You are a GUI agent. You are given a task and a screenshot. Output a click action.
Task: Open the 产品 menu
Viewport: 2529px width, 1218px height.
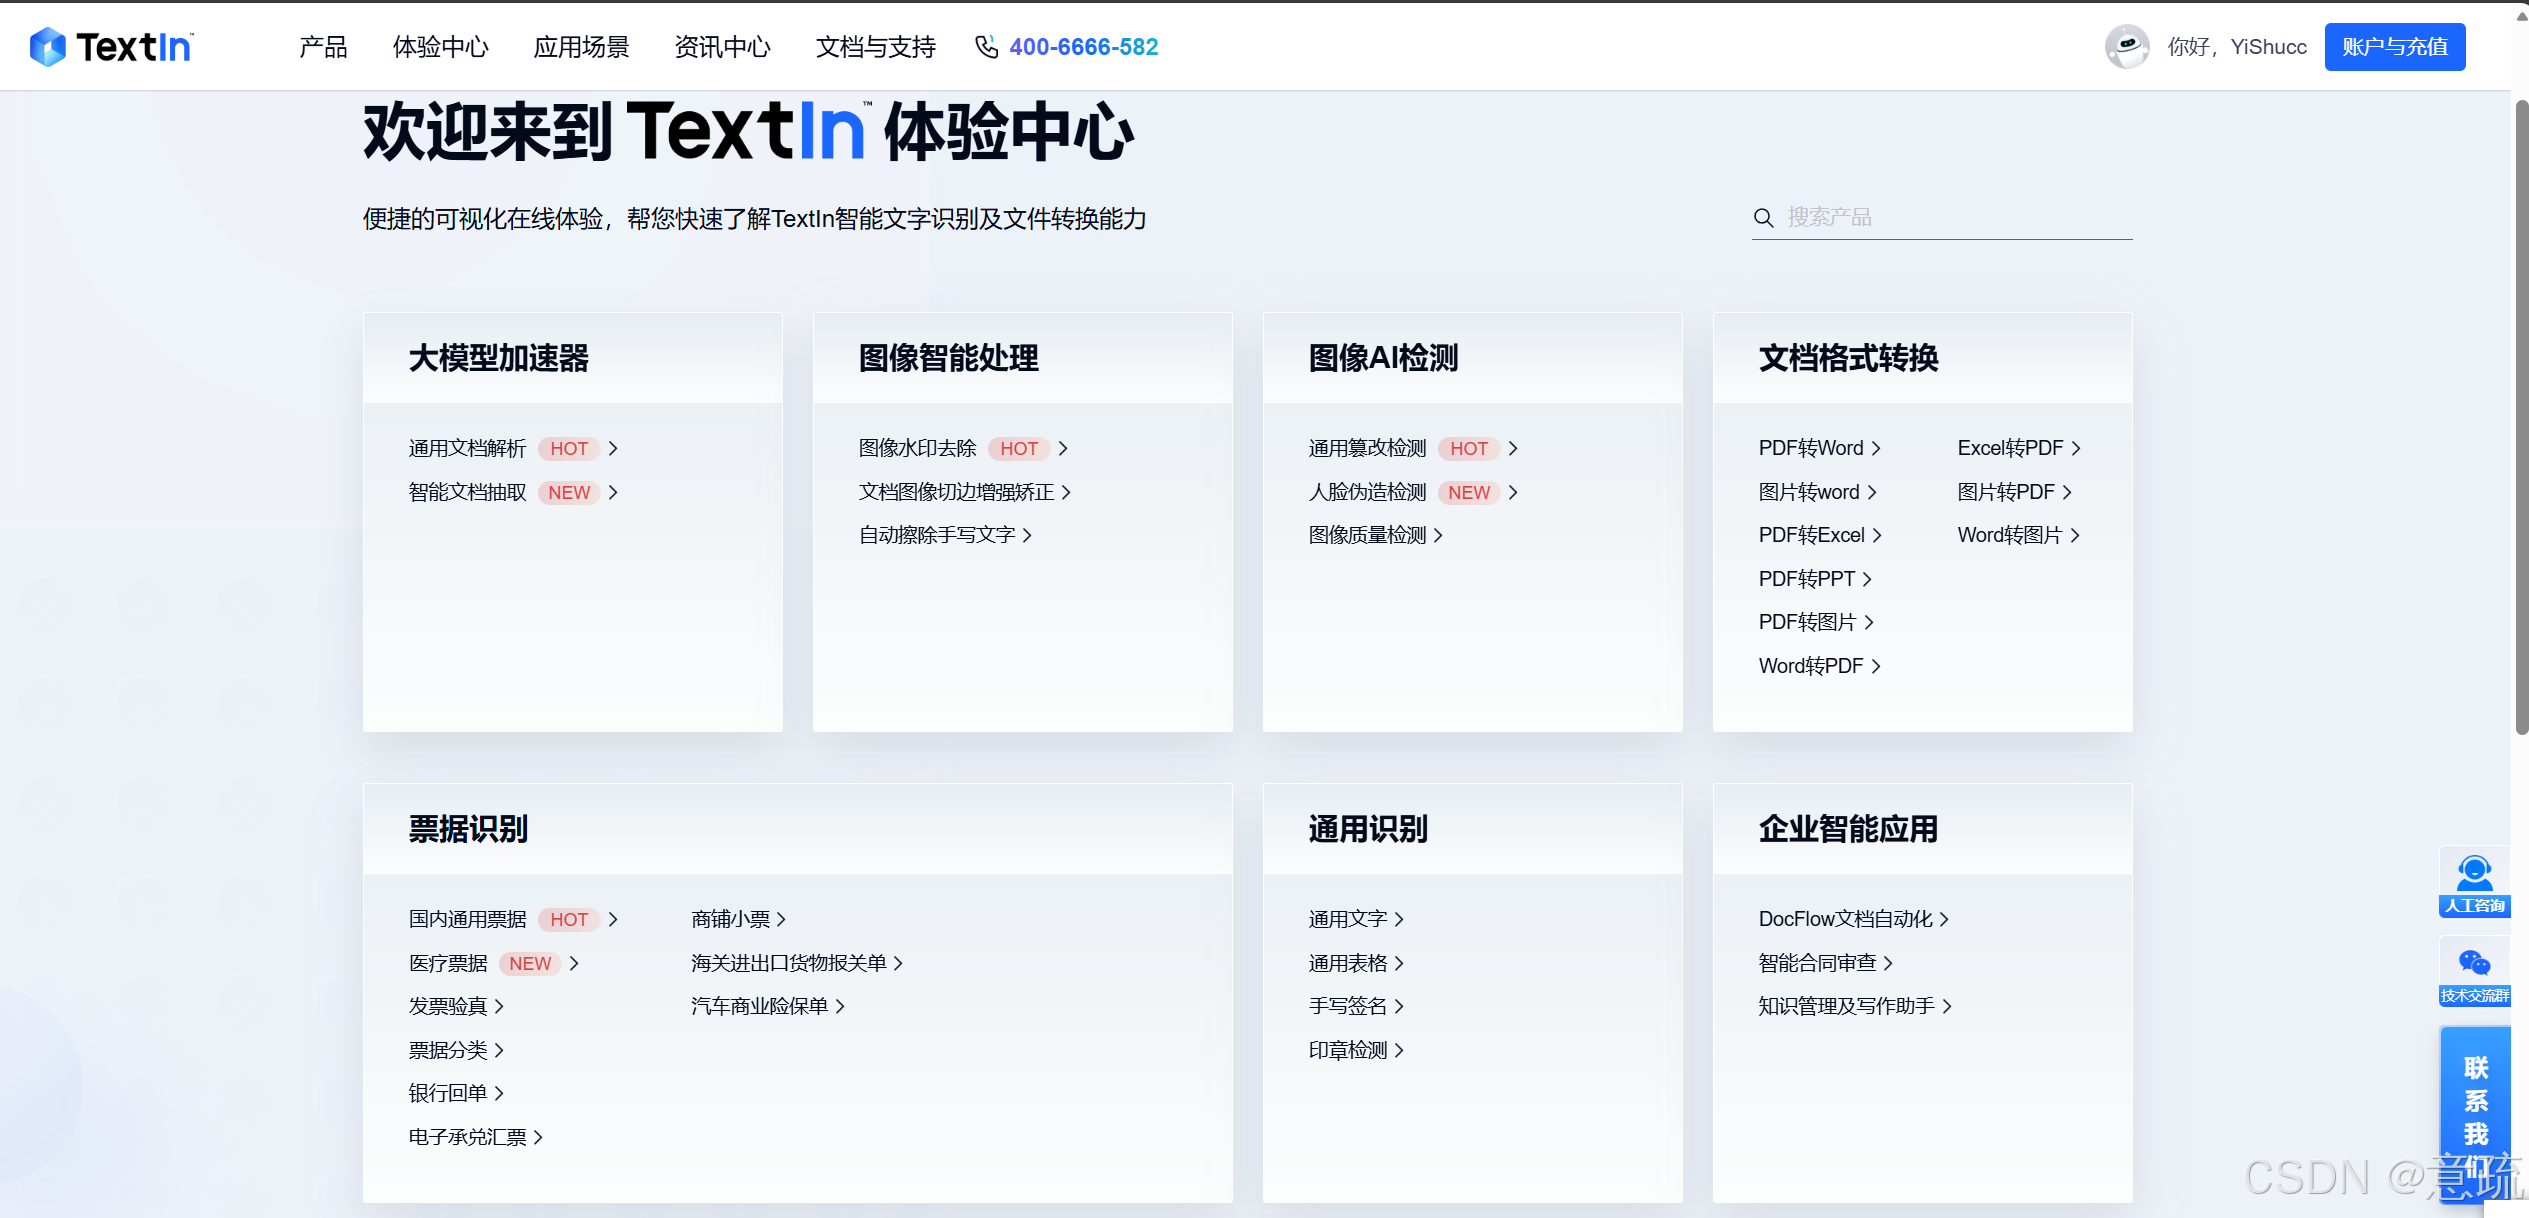(323, 47)
